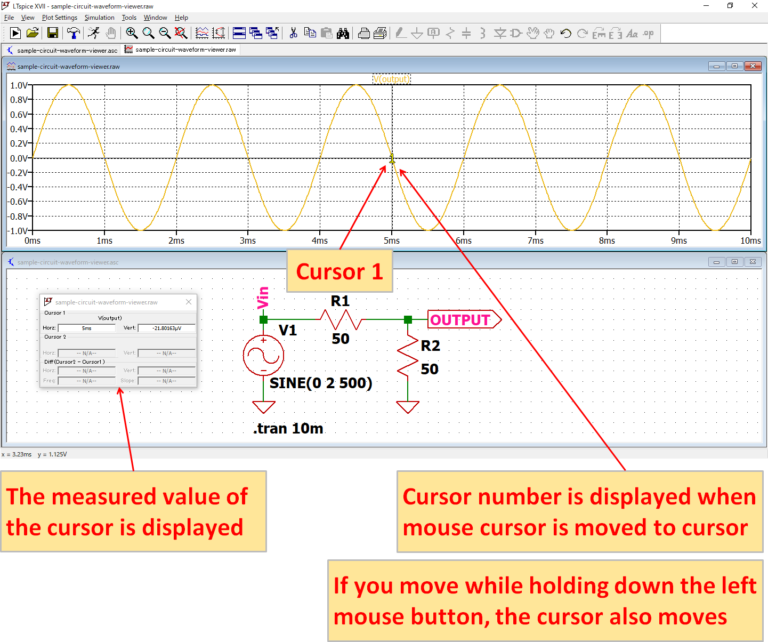This screenshot has height=642, width=768.
Task: Click Cursor 1 Horz field showing 5ms
Action: pyautogui.click(x=87, y=328)
